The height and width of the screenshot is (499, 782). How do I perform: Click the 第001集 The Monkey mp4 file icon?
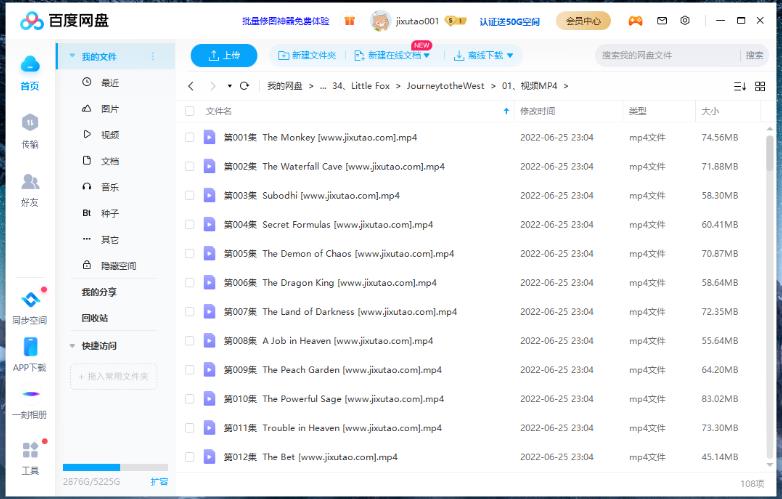click(x=209, y=137)
